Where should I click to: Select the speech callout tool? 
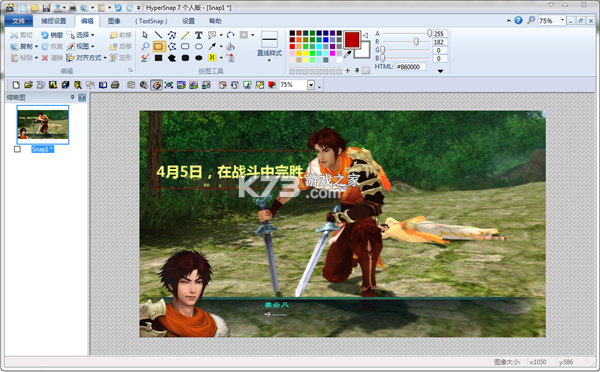pos(212,35)
